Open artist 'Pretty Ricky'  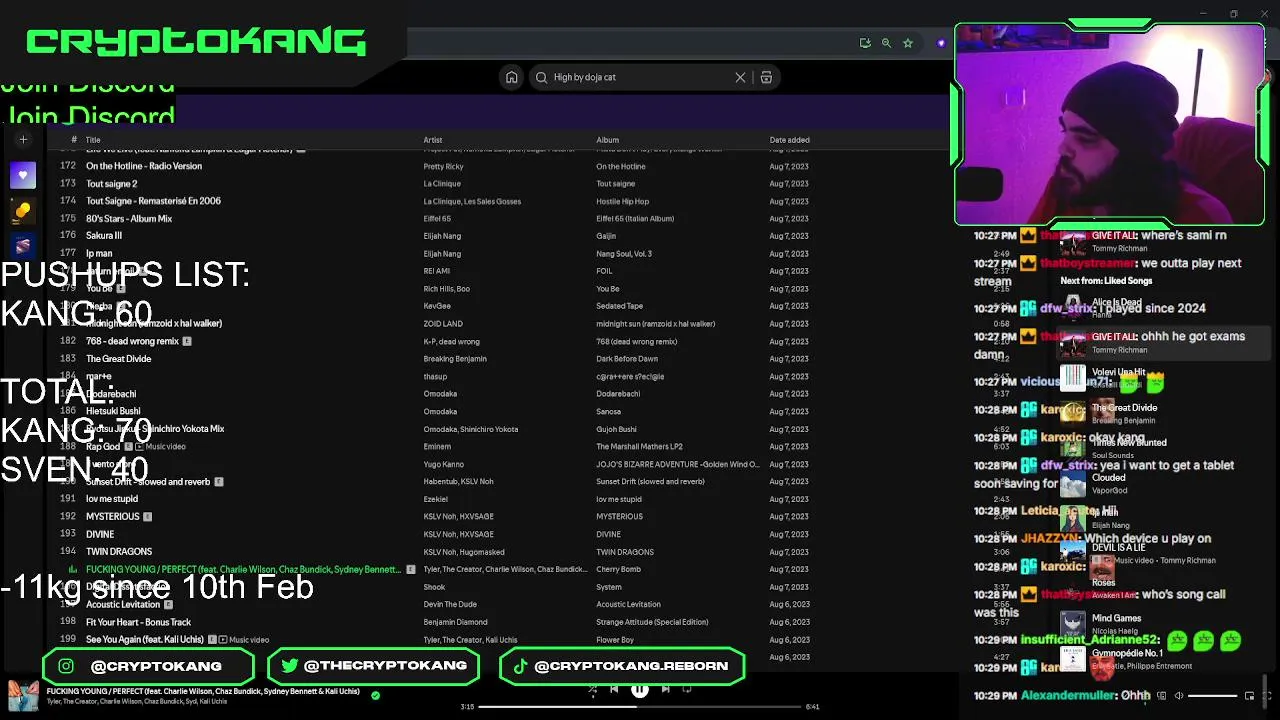tap(443, 166)
